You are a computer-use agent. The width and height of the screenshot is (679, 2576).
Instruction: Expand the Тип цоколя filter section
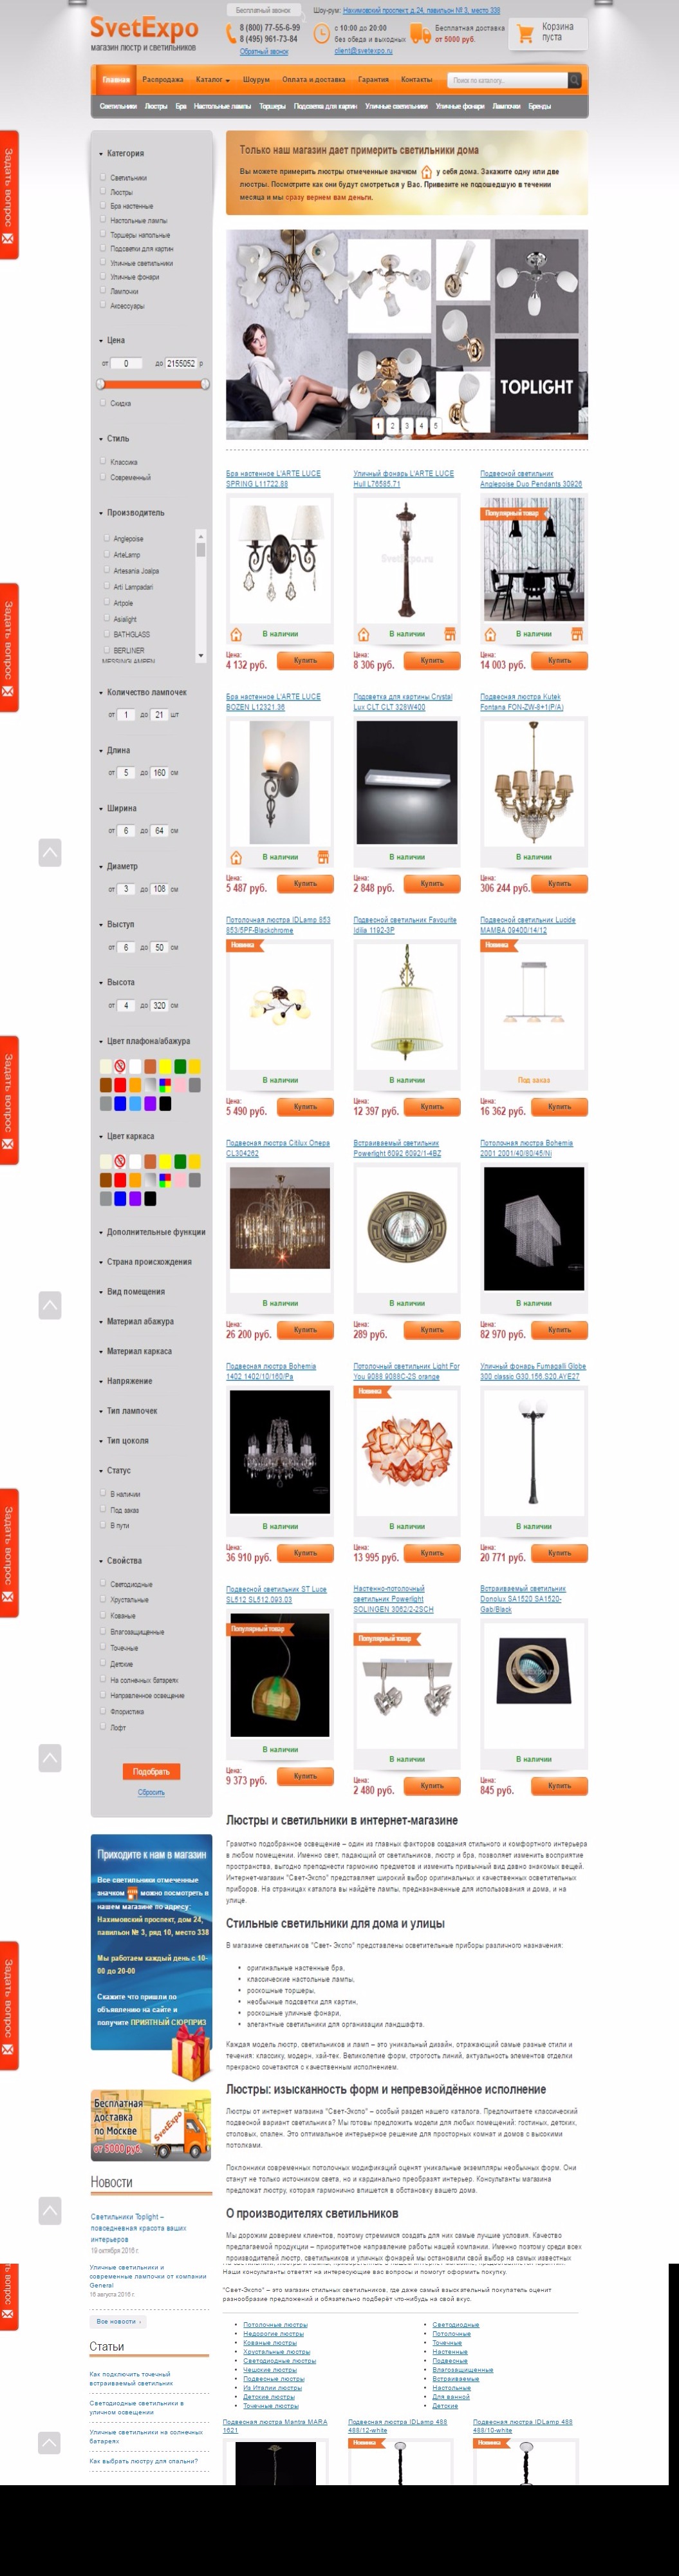point(127,1441)
